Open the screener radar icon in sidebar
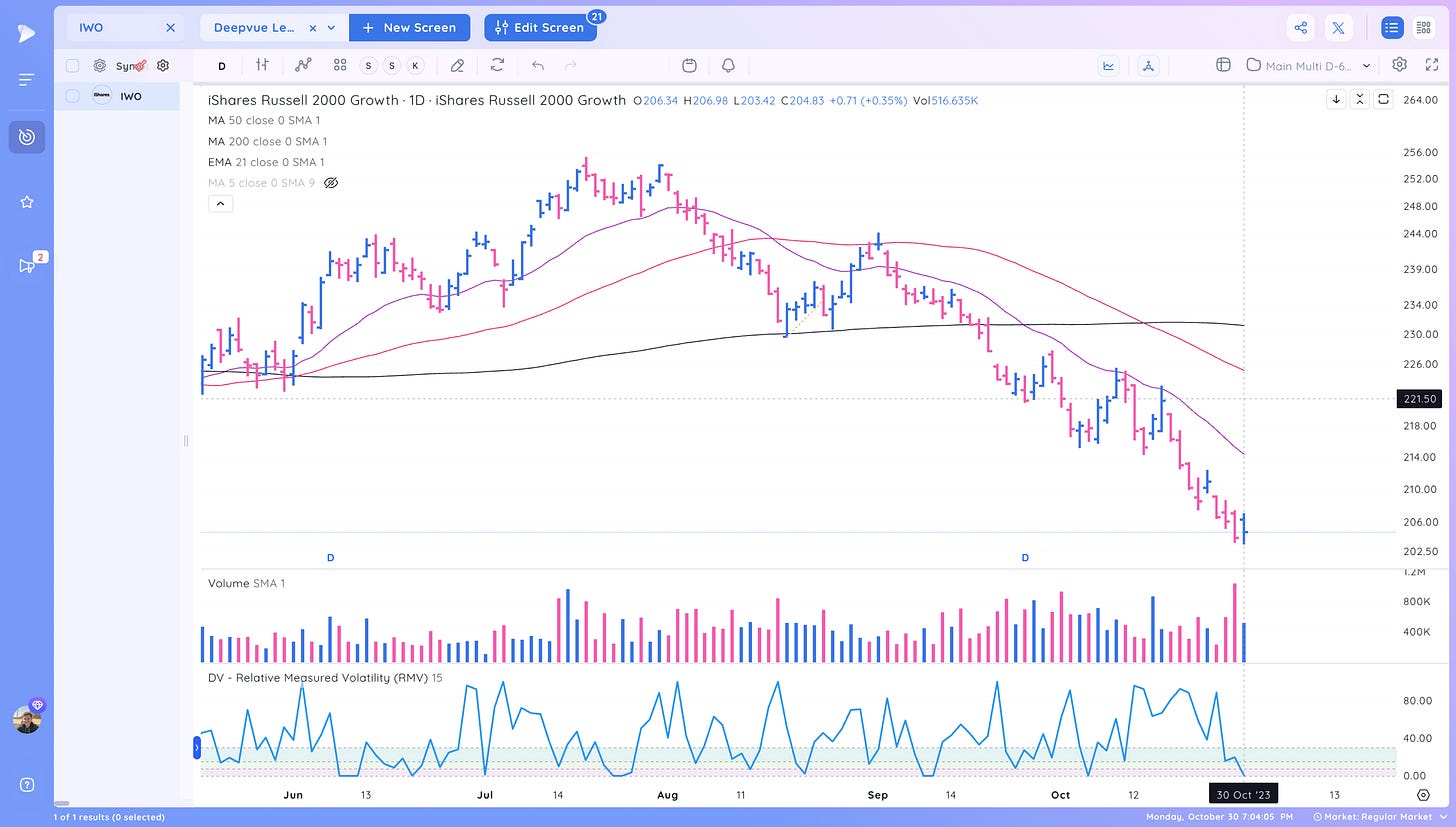 point(26,137)
